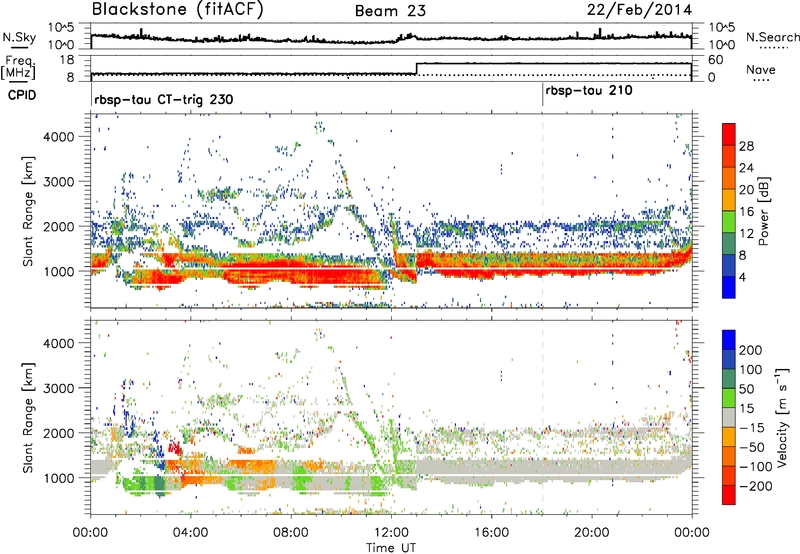Click the N.Sky axis label

[x=19, y=37]
